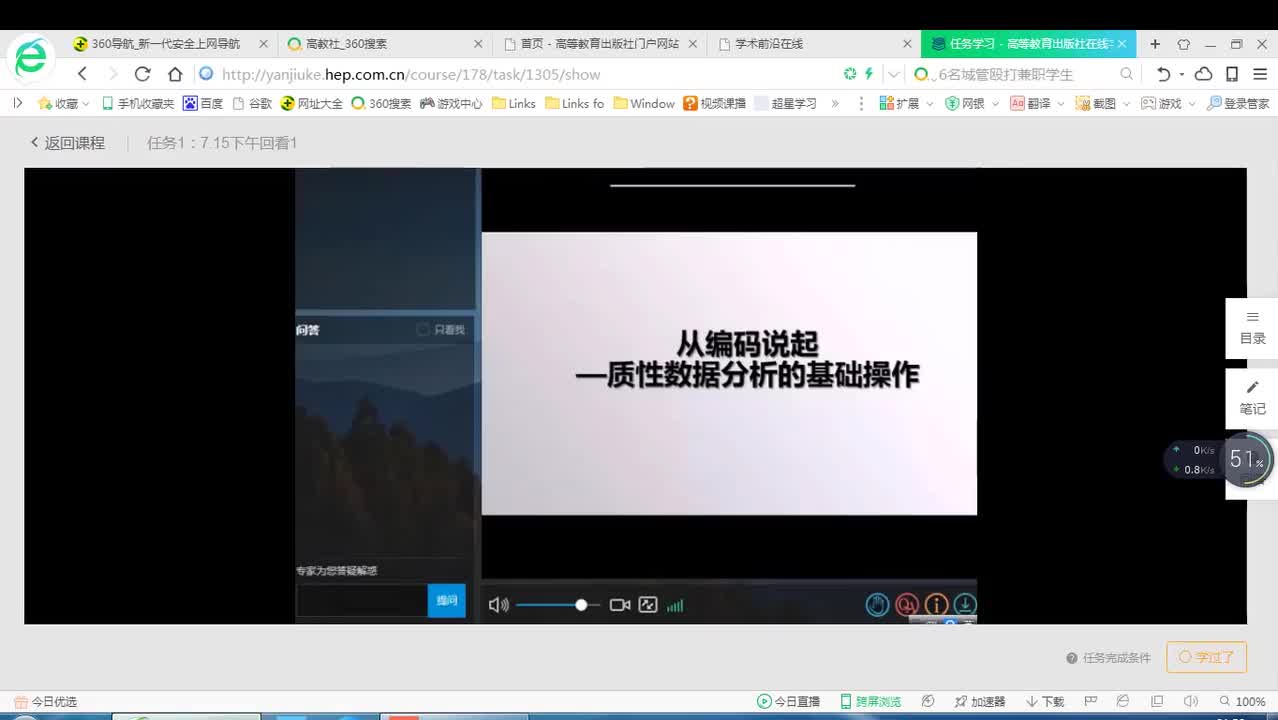Open 手机收藏夹 bookmark

136,103
